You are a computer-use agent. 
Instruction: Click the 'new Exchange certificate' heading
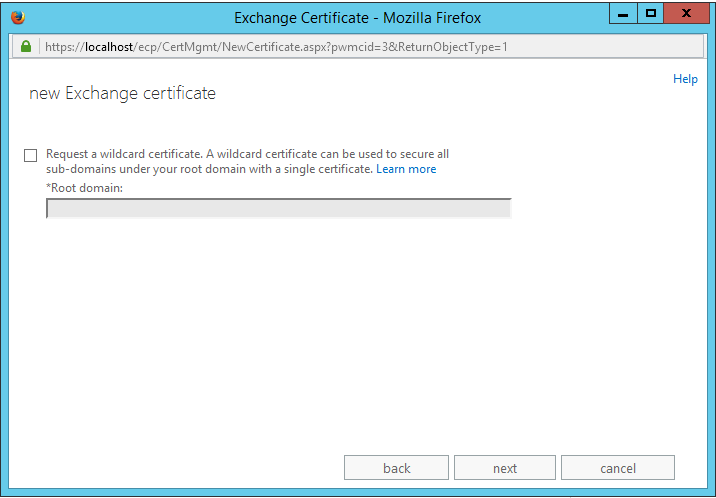[122, 93]
